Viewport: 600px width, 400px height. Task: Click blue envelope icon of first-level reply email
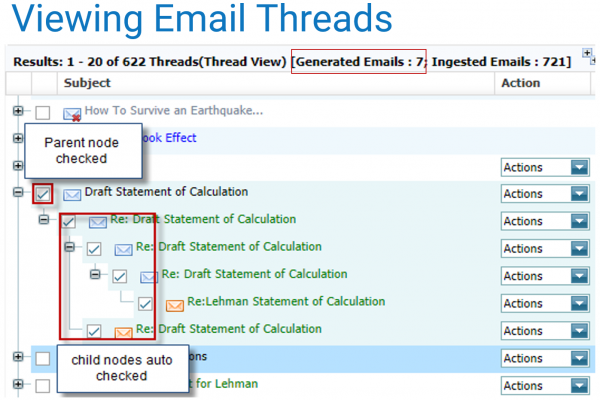(x=97, y=221)
